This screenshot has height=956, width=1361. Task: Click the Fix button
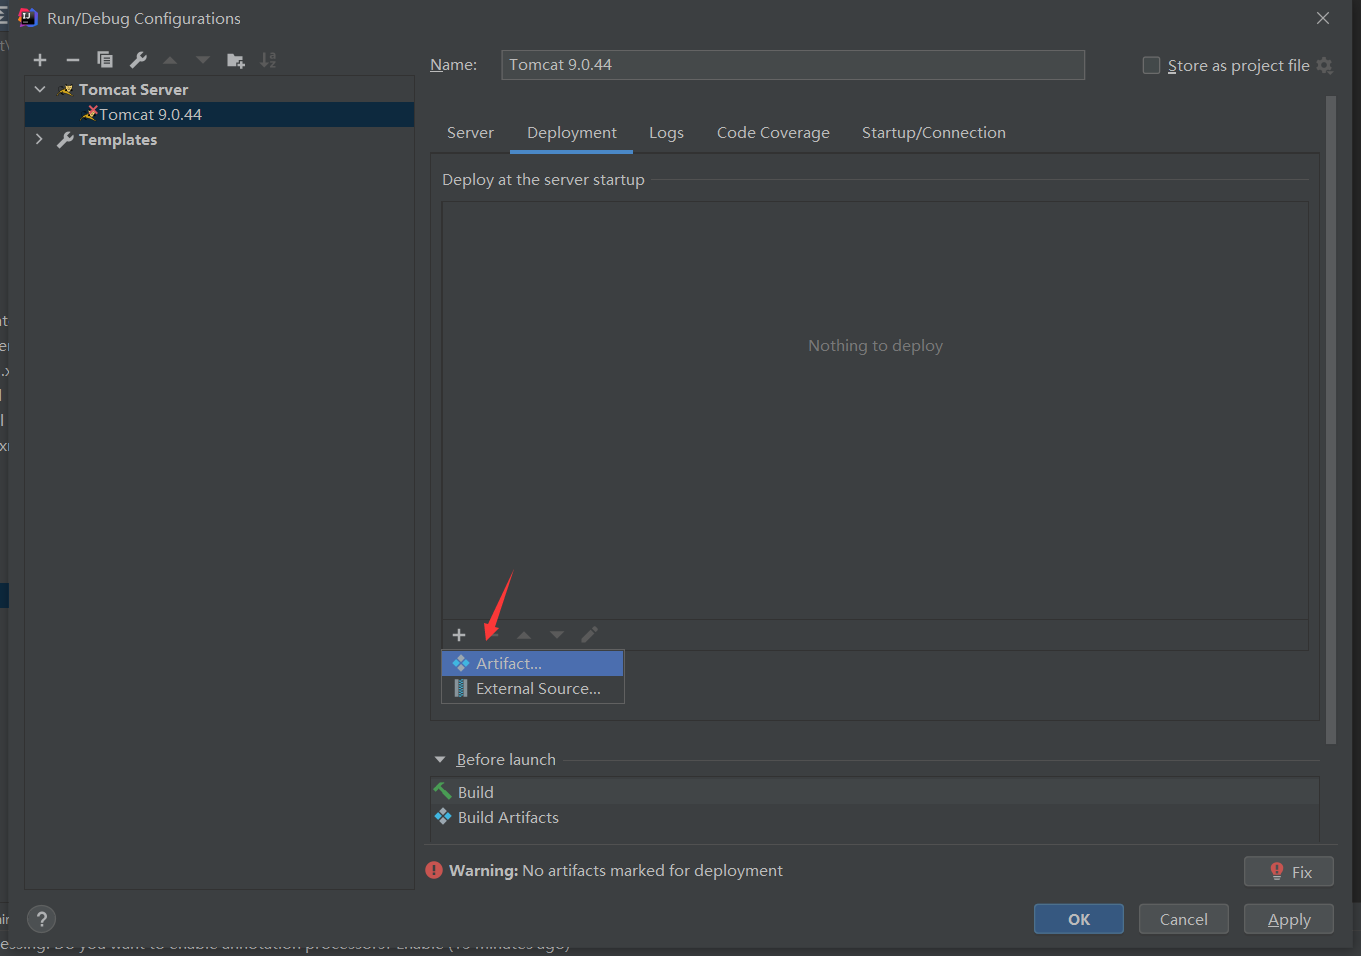point(1289,871)
